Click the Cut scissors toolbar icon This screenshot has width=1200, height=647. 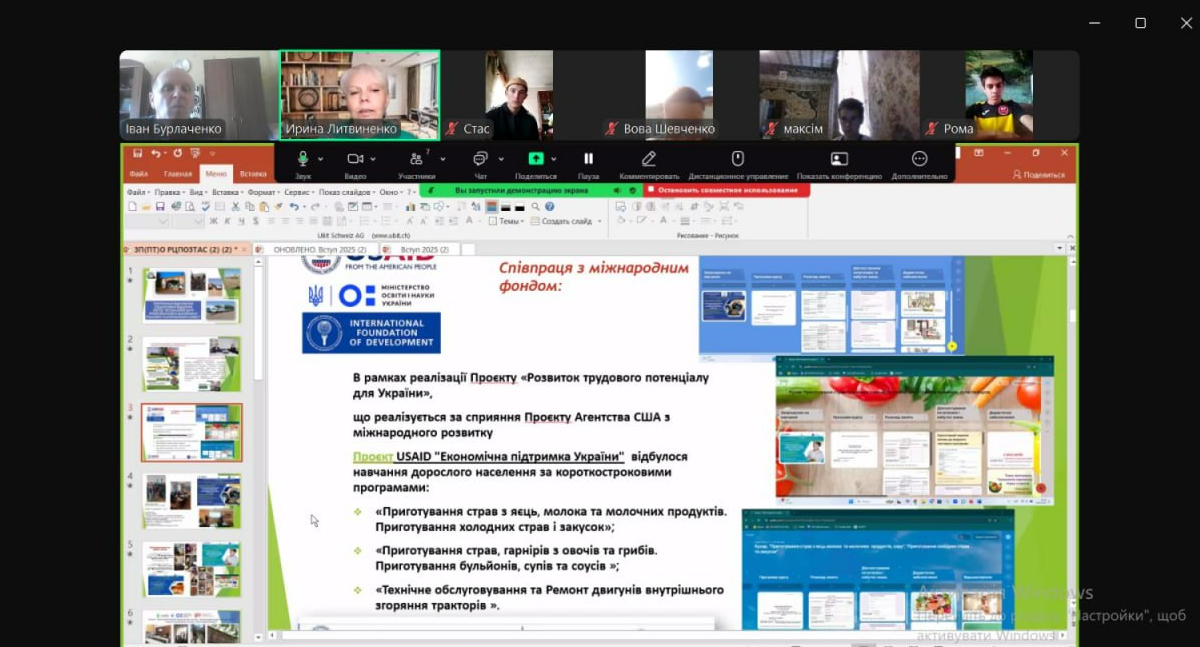236,207
